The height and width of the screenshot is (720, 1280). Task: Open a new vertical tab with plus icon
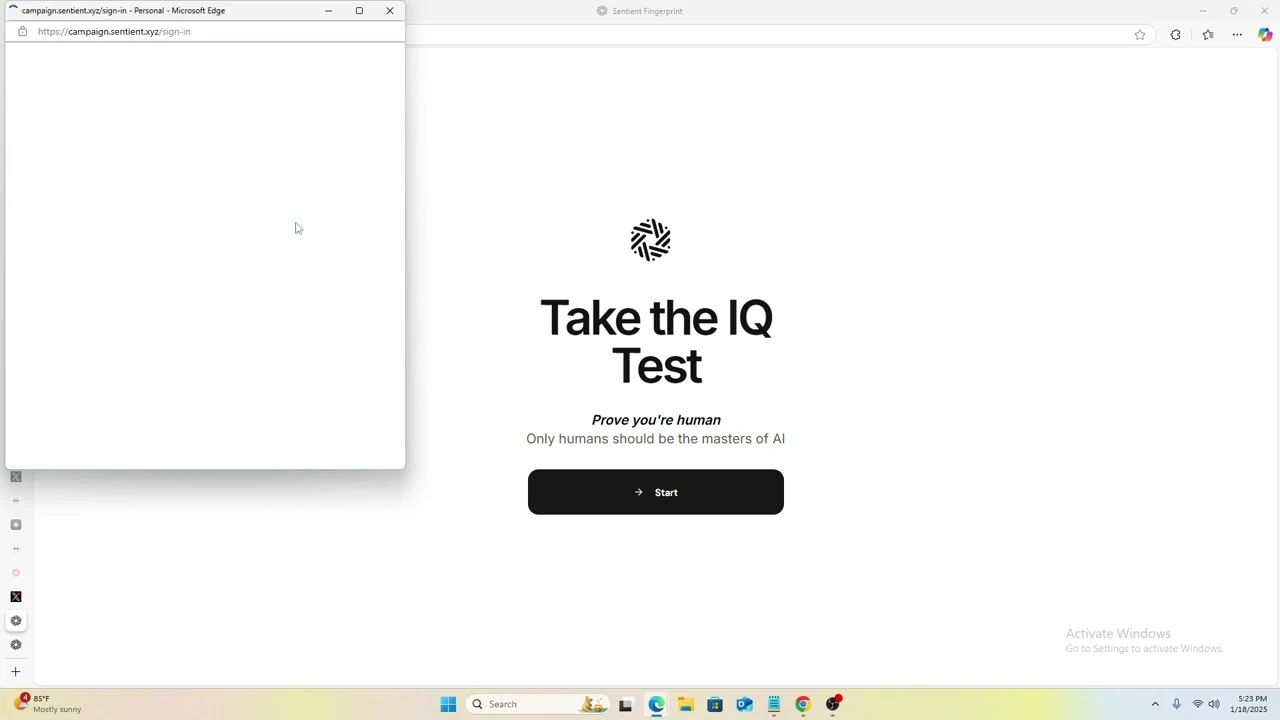pyautogui.click(x=15, y=672)
